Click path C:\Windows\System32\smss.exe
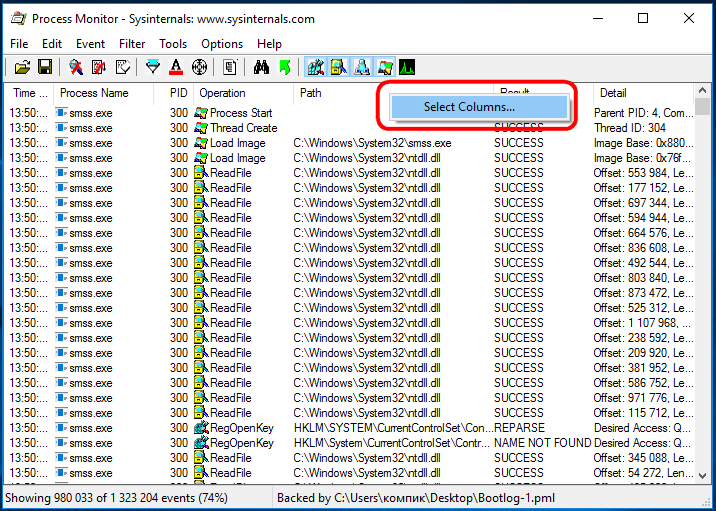Image resolution: width=716 pixels, height=511 pixels. (x=372, y=143)
